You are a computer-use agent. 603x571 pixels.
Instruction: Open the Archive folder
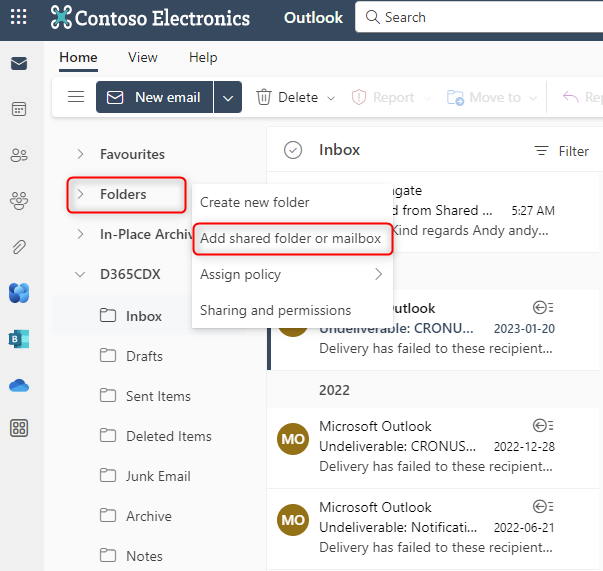tap(149, 516)
